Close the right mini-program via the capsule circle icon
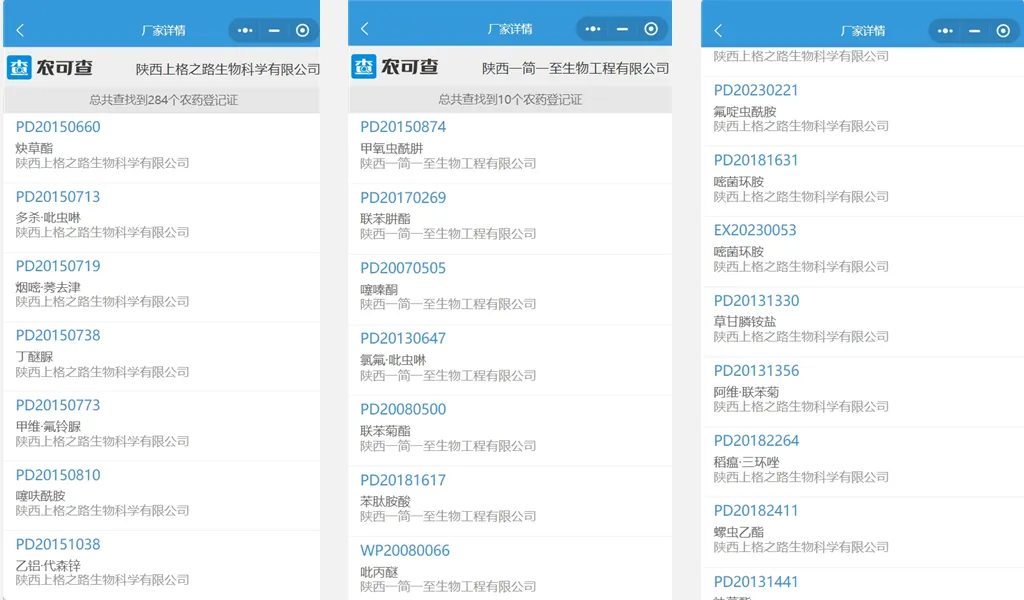 [1003, 31]
